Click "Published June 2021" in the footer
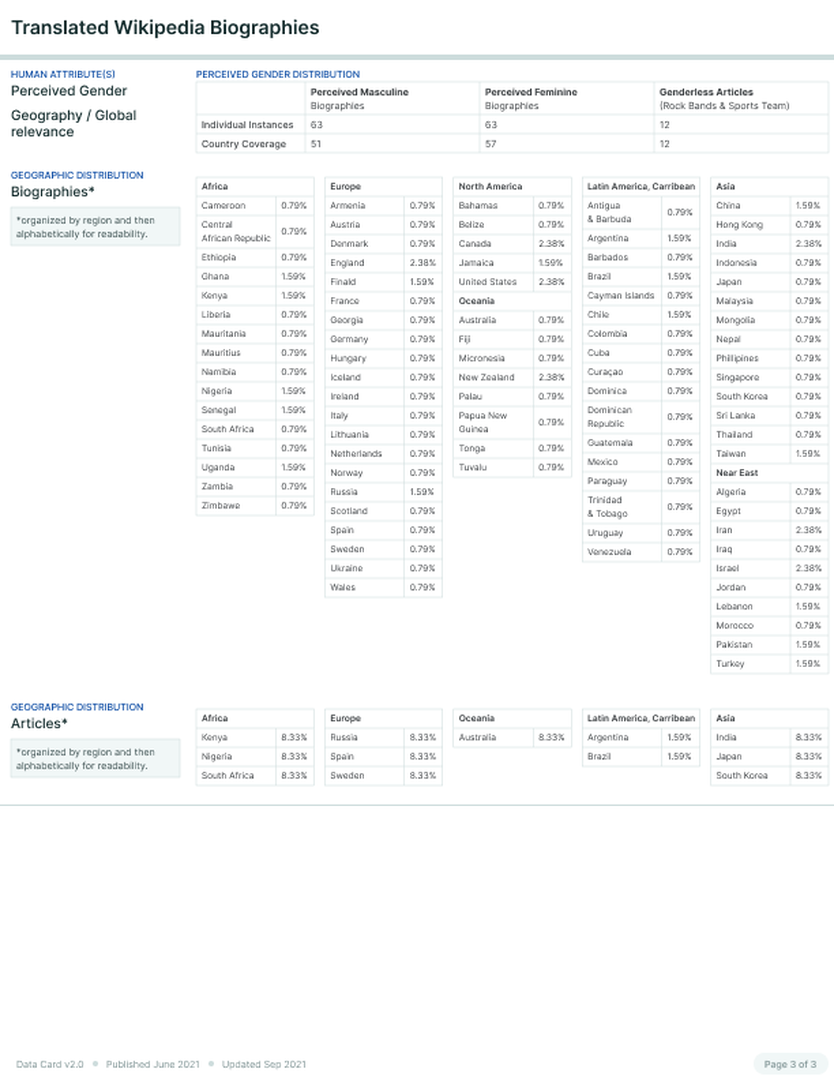The image size is (834, 1080). tap(152, 1064)
